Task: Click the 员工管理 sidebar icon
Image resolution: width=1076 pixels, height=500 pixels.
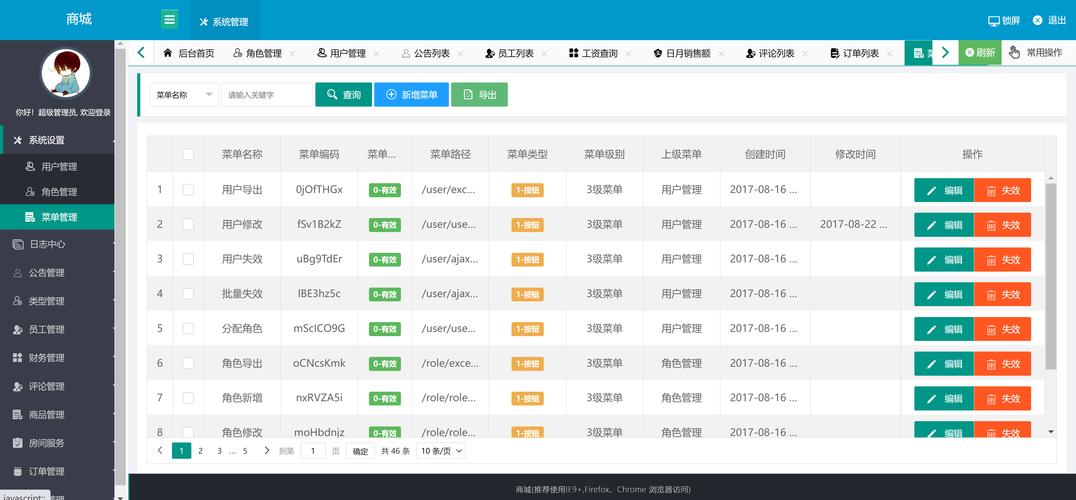Action: click(18, 330)
